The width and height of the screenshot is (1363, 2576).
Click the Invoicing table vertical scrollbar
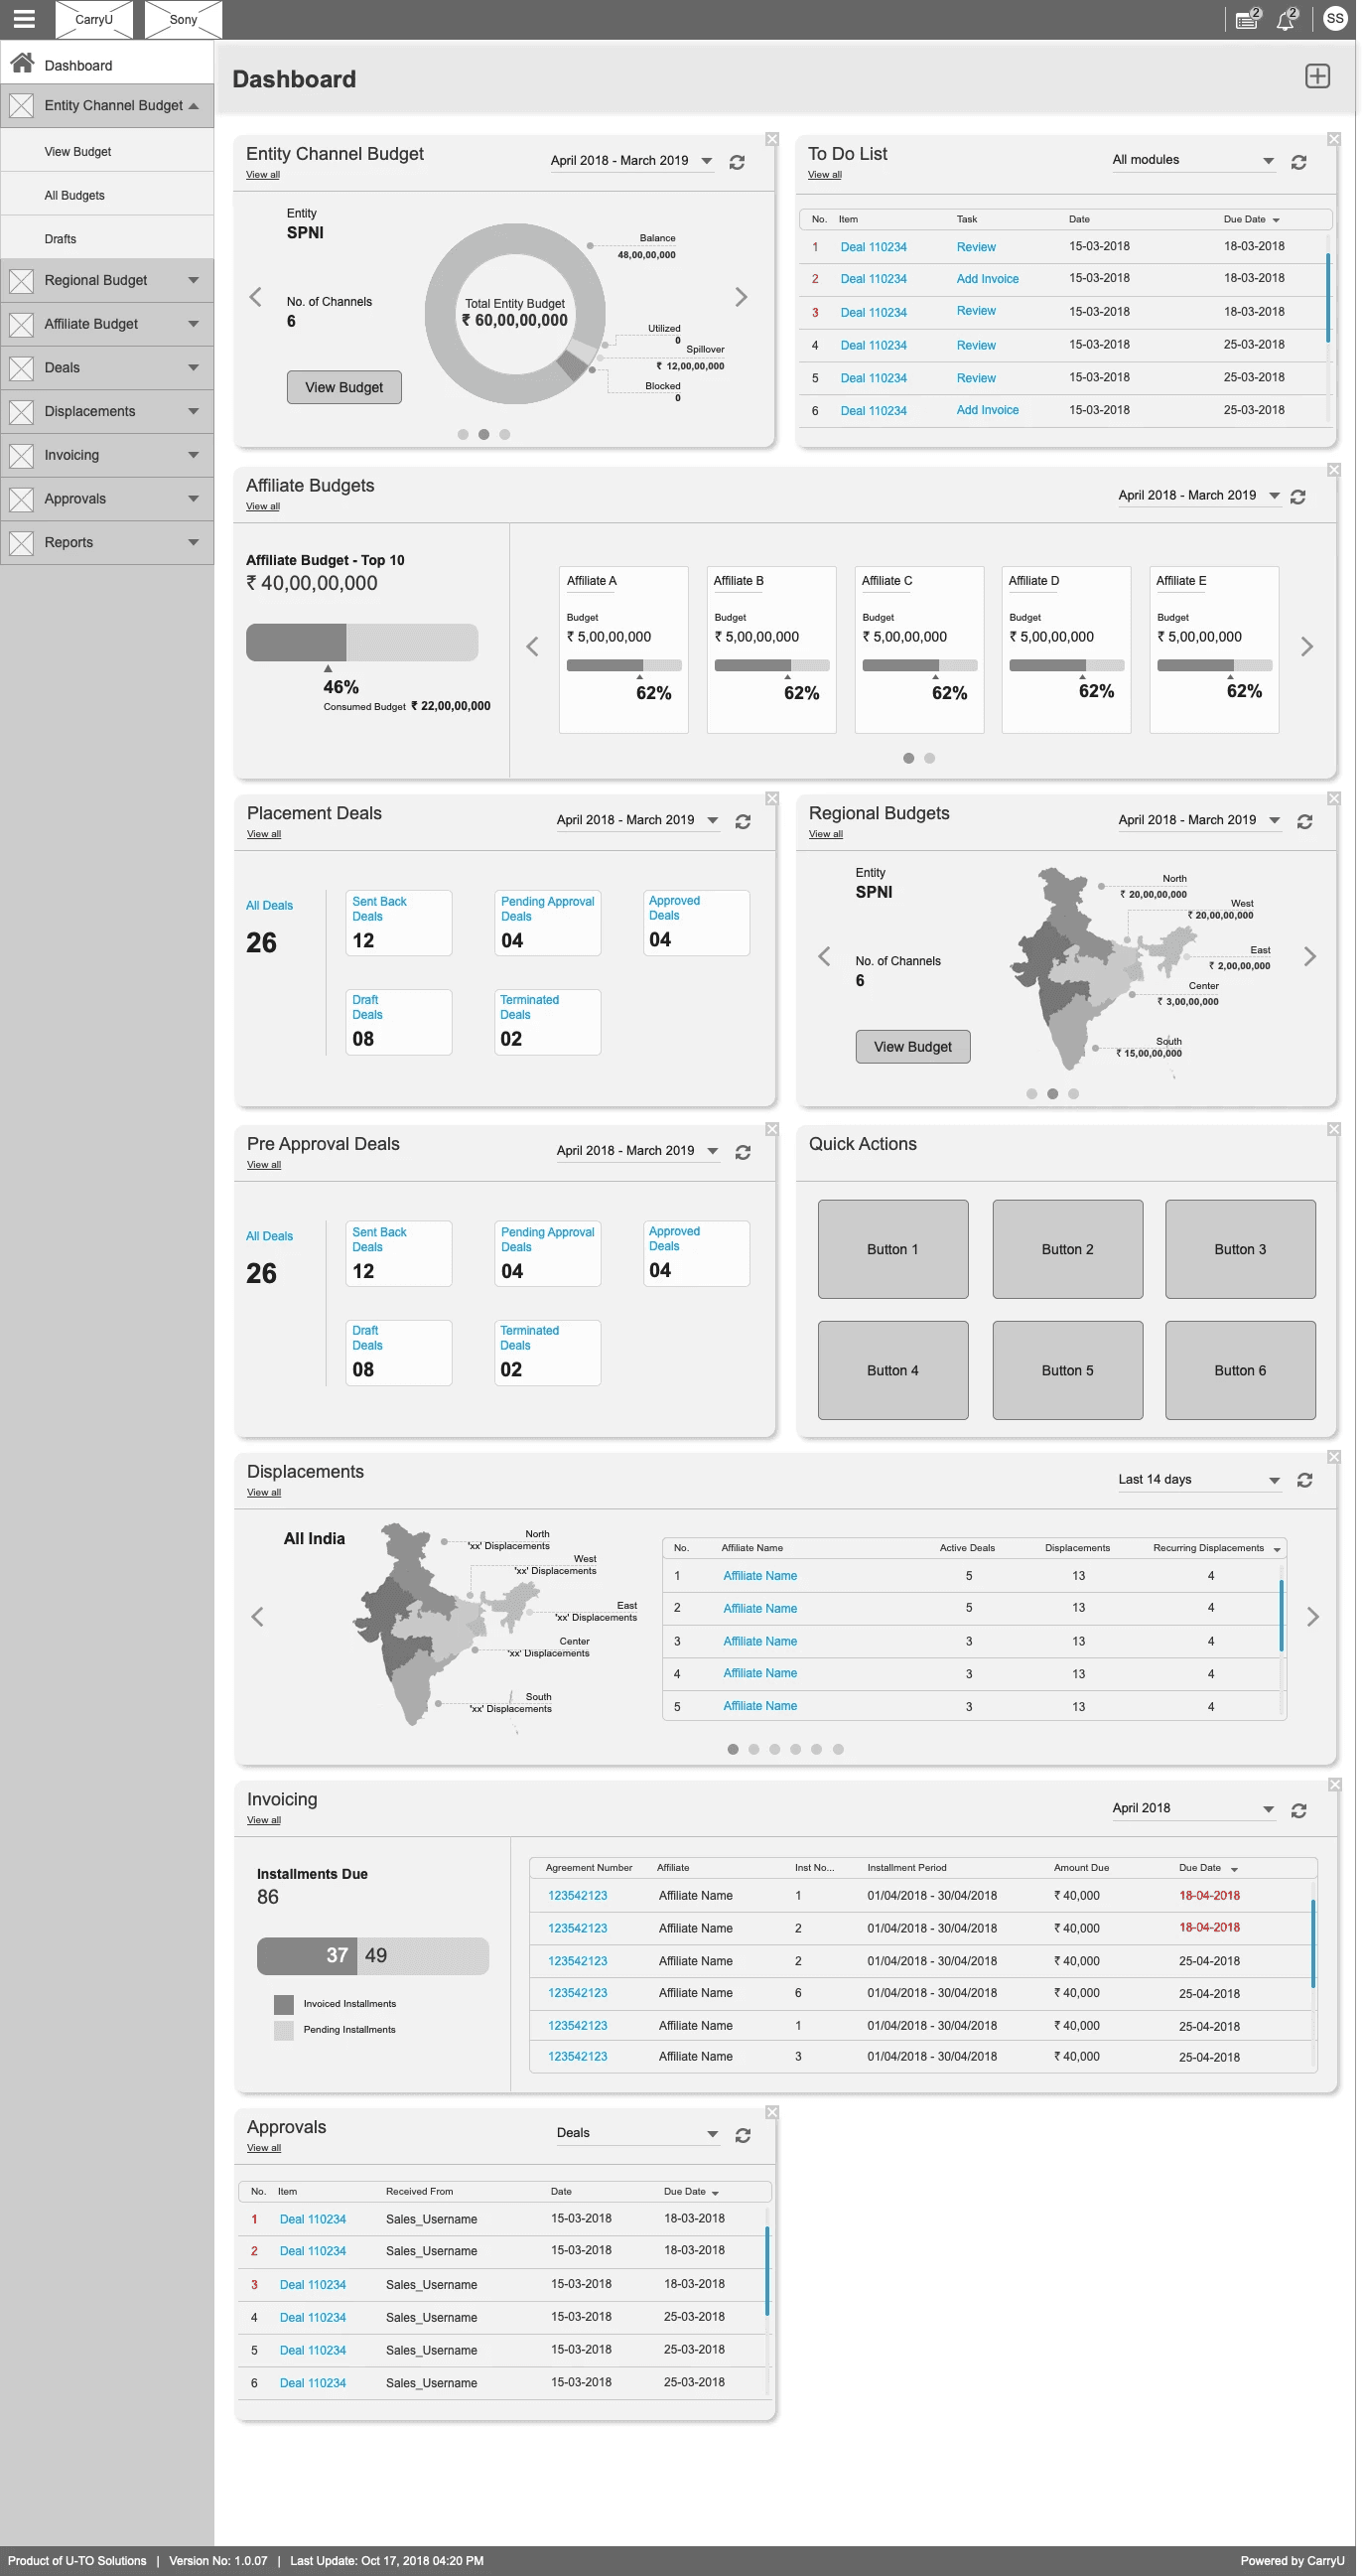pyautogui.click(x=1312, y=1943)
